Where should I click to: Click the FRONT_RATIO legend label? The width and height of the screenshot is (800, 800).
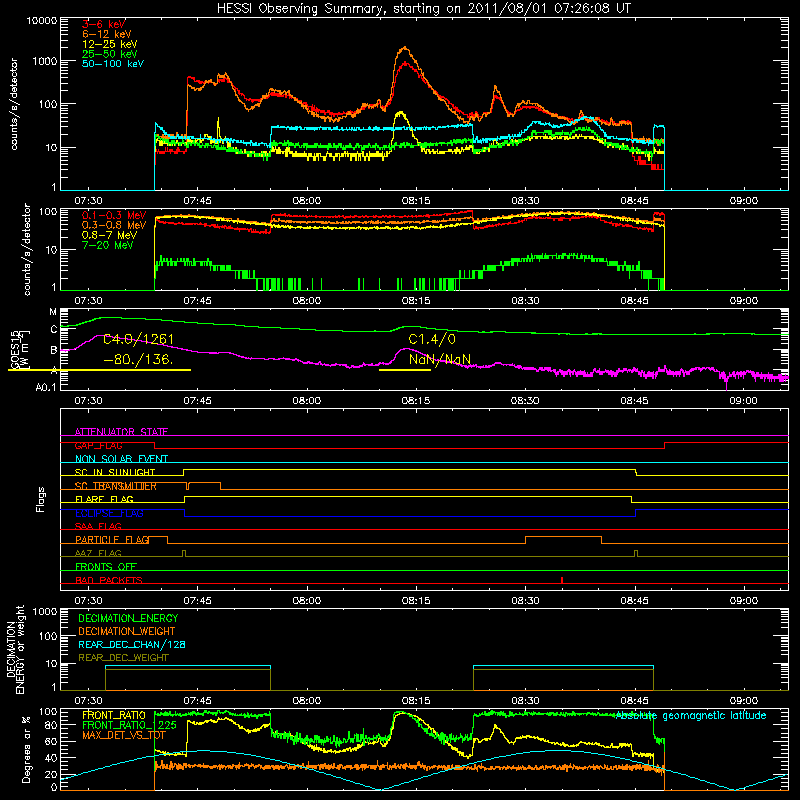[x=114, y=715]
